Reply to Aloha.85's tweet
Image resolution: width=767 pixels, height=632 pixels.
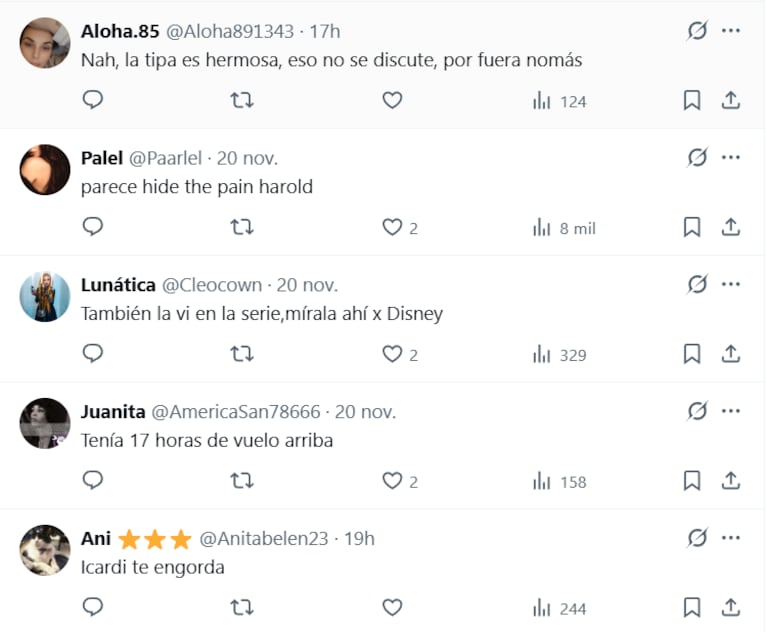(x=93, y=100)
